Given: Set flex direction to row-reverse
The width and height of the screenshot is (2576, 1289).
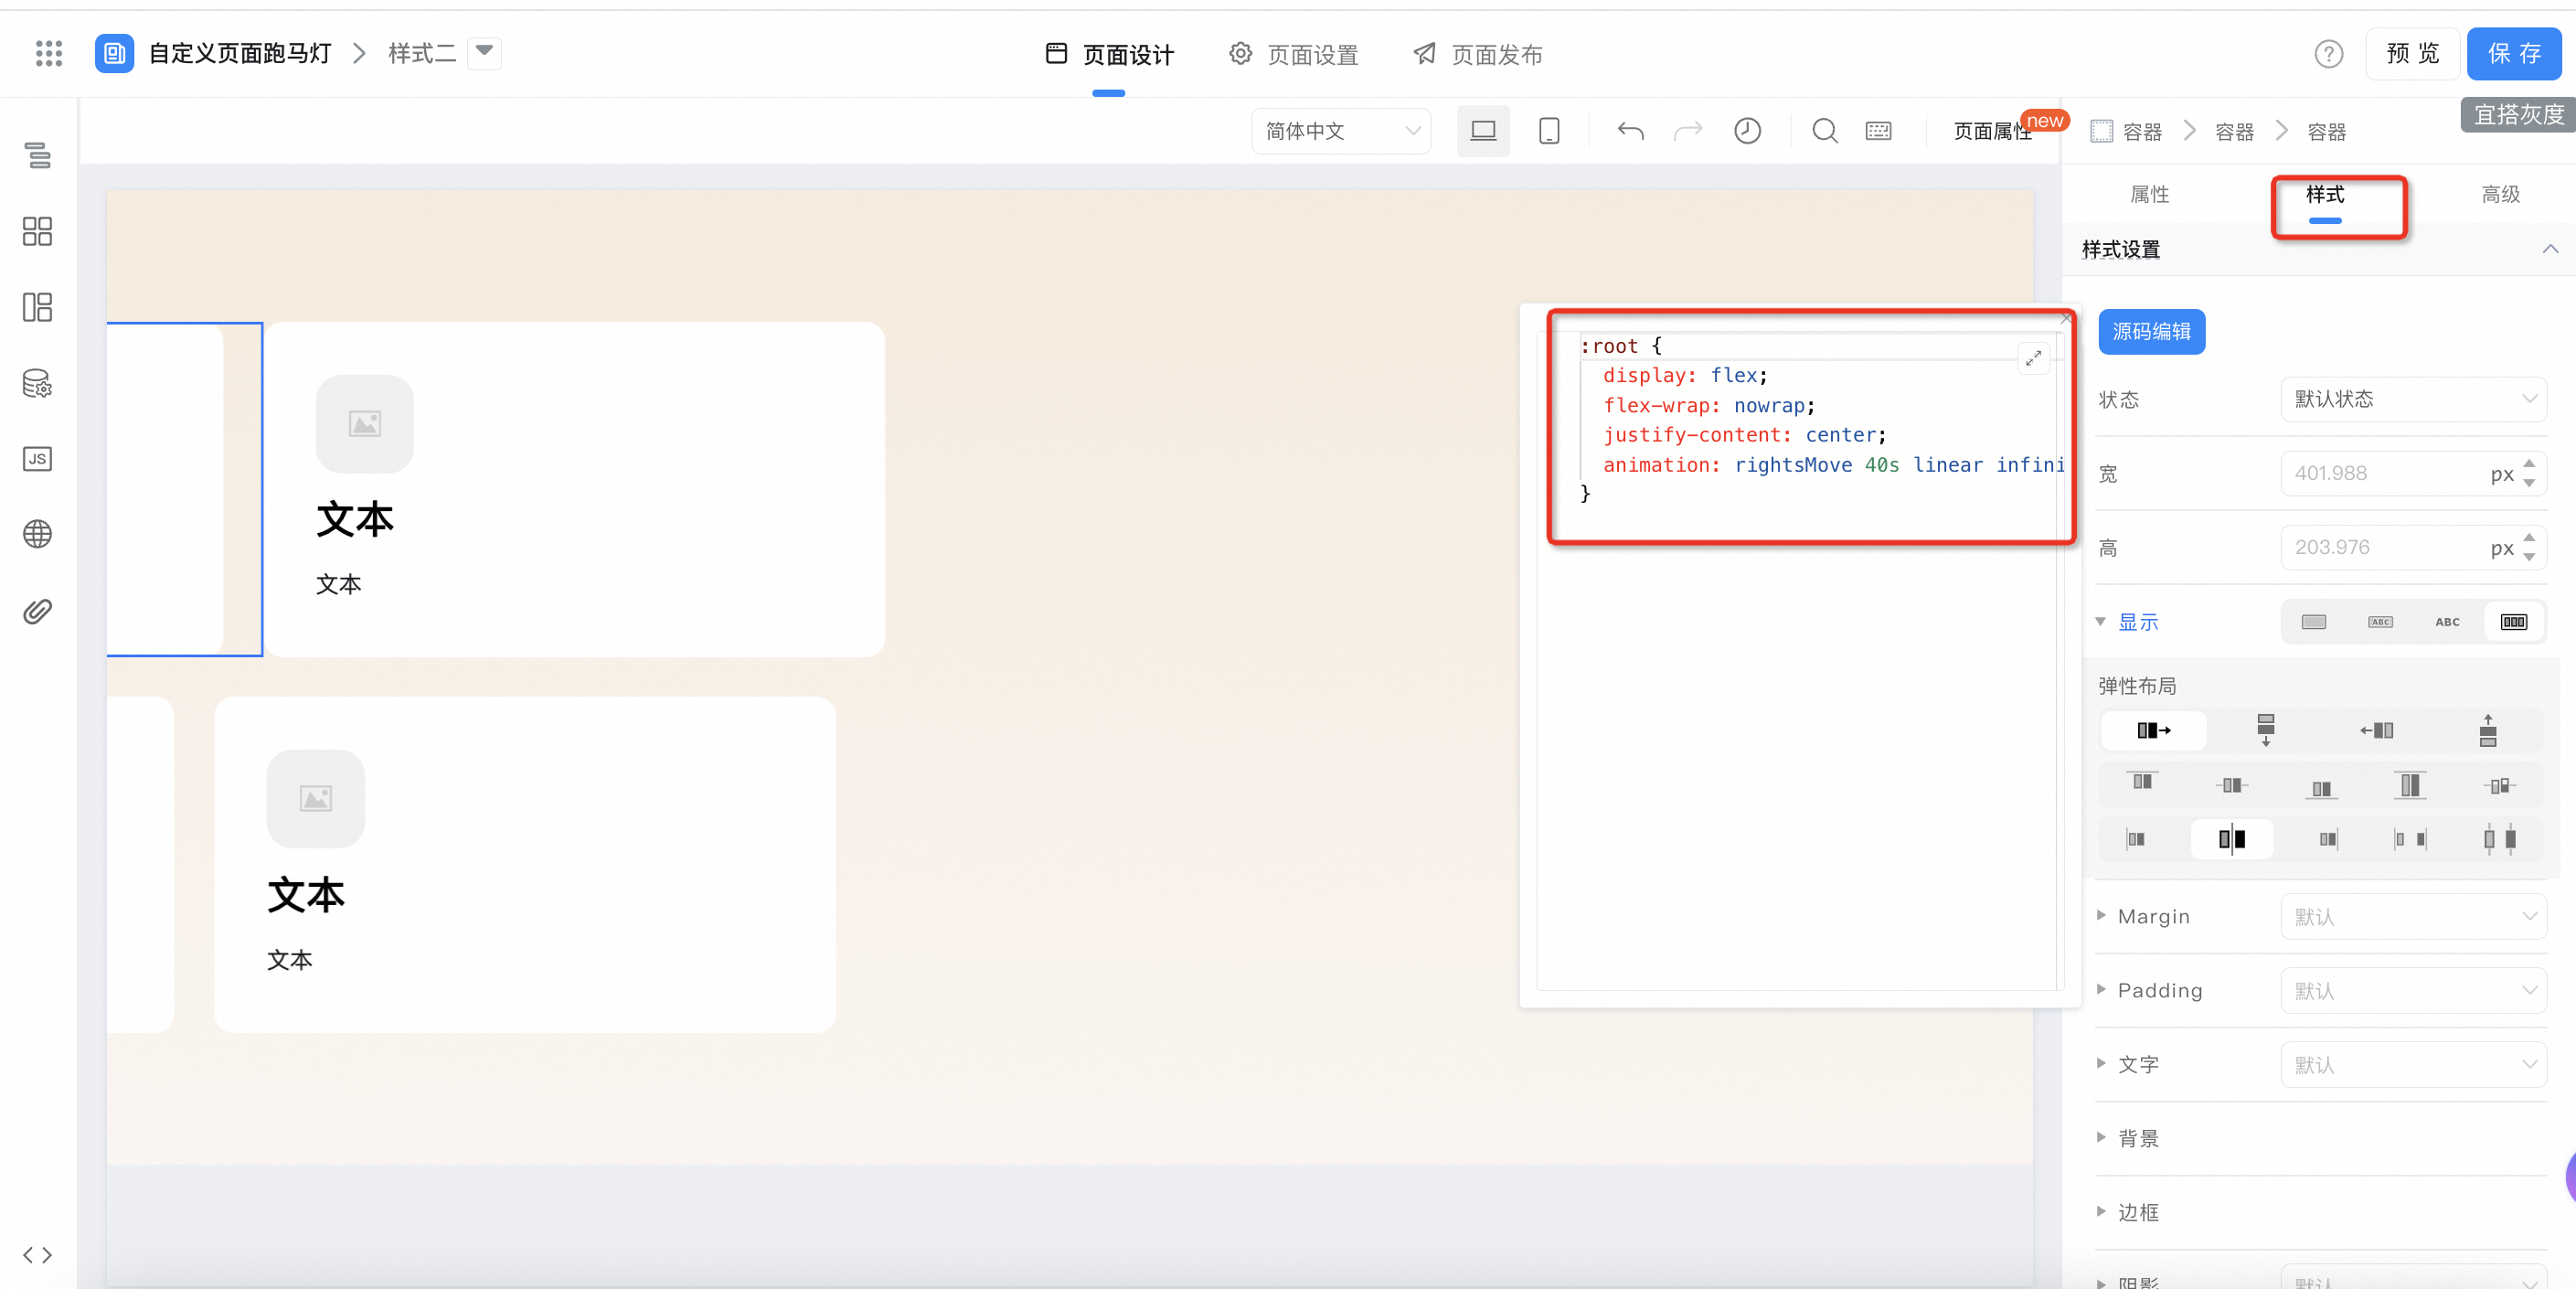Looking at the screenshot, I should (x=2377, y=731).
